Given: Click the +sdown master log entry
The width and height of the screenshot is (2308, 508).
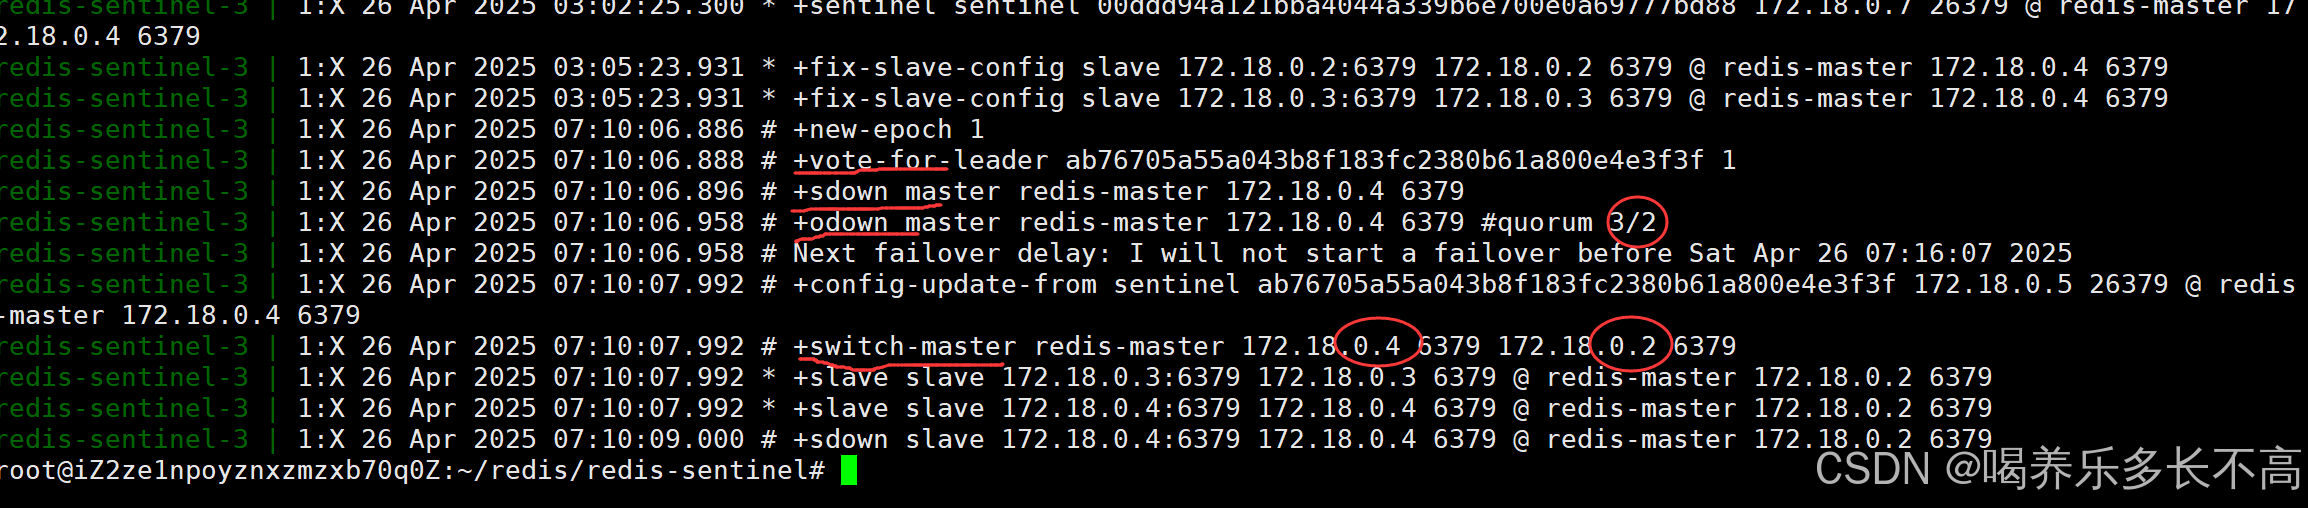Looking at the screenshot, I should click(1128, 191).
